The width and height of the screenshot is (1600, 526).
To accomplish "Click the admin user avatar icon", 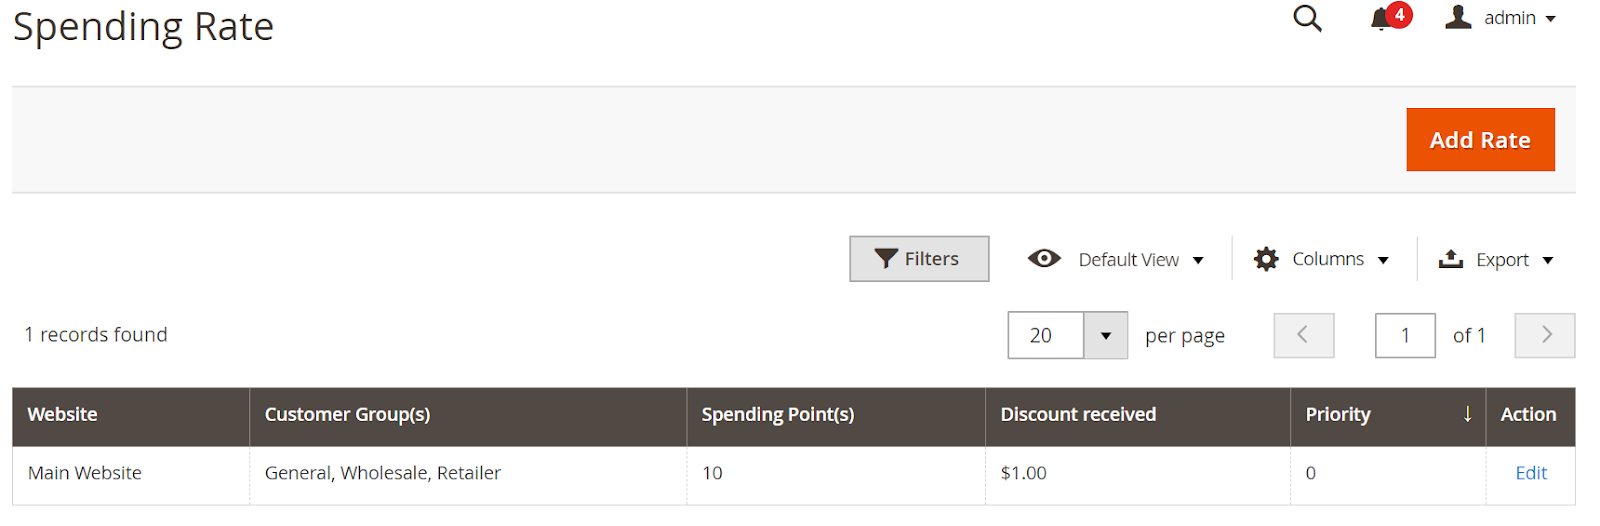I will 1458,17.
